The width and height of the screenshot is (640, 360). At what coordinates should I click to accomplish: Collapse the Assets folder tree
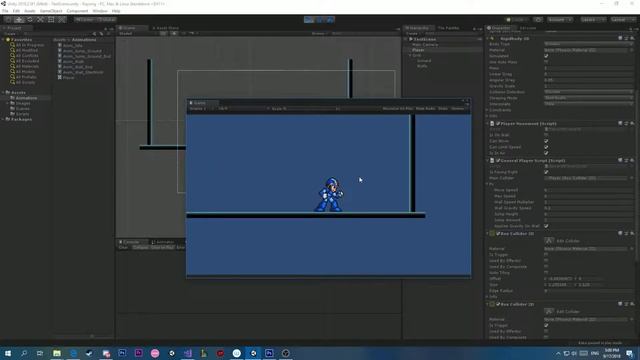coord(4,93)
